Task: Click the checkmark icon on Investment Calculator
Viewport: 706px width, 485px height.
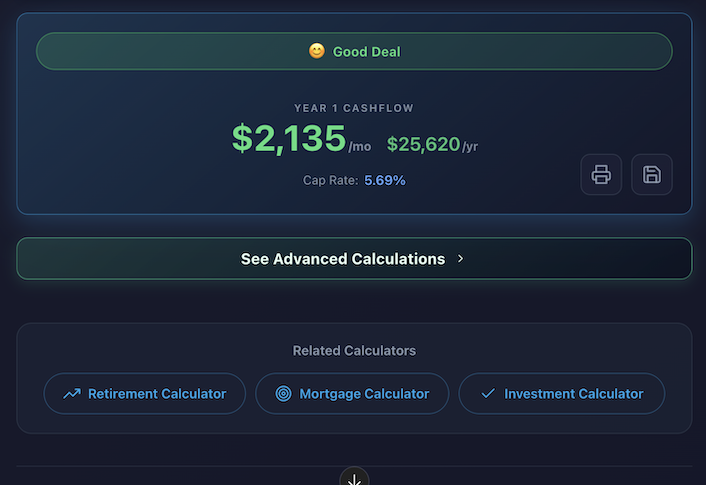Action: 488,394
